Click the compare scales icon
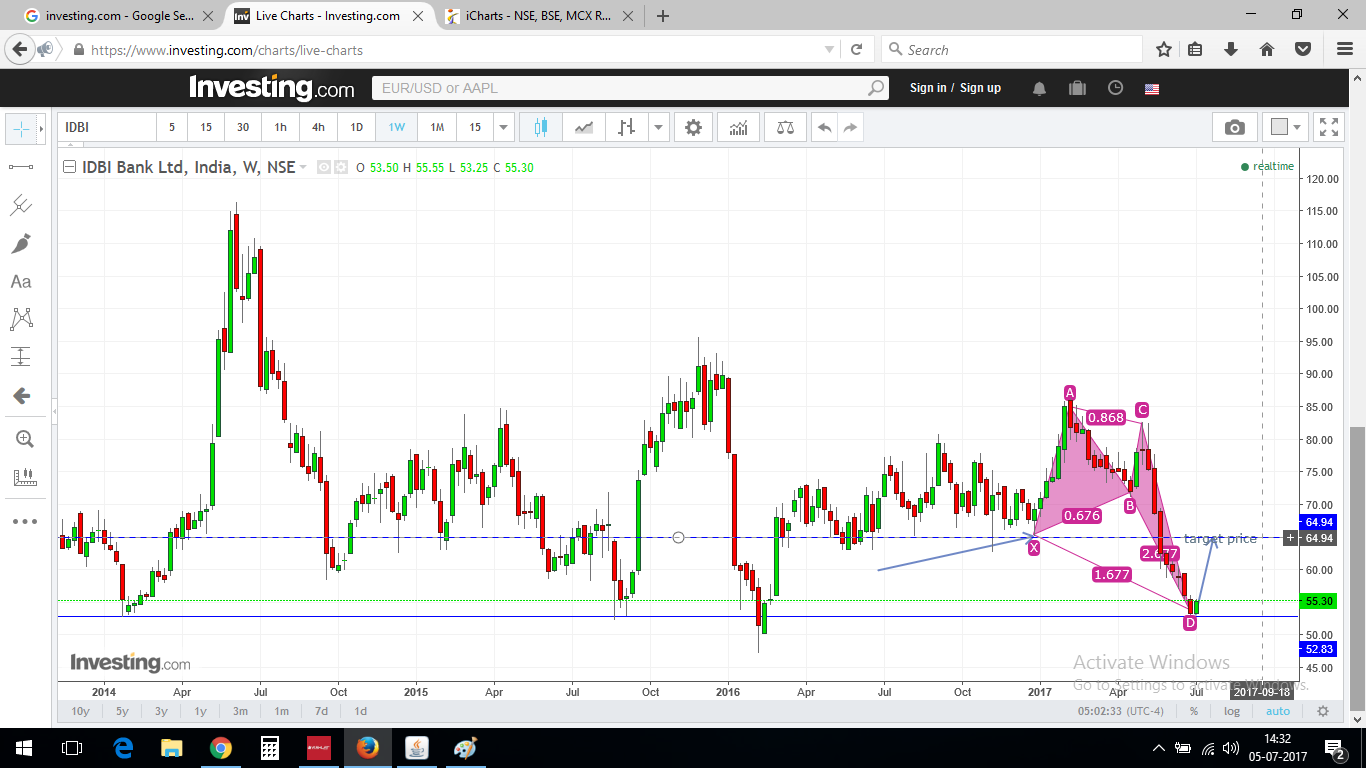Screen dimensions: 1366x768 (x=784, y=127)
